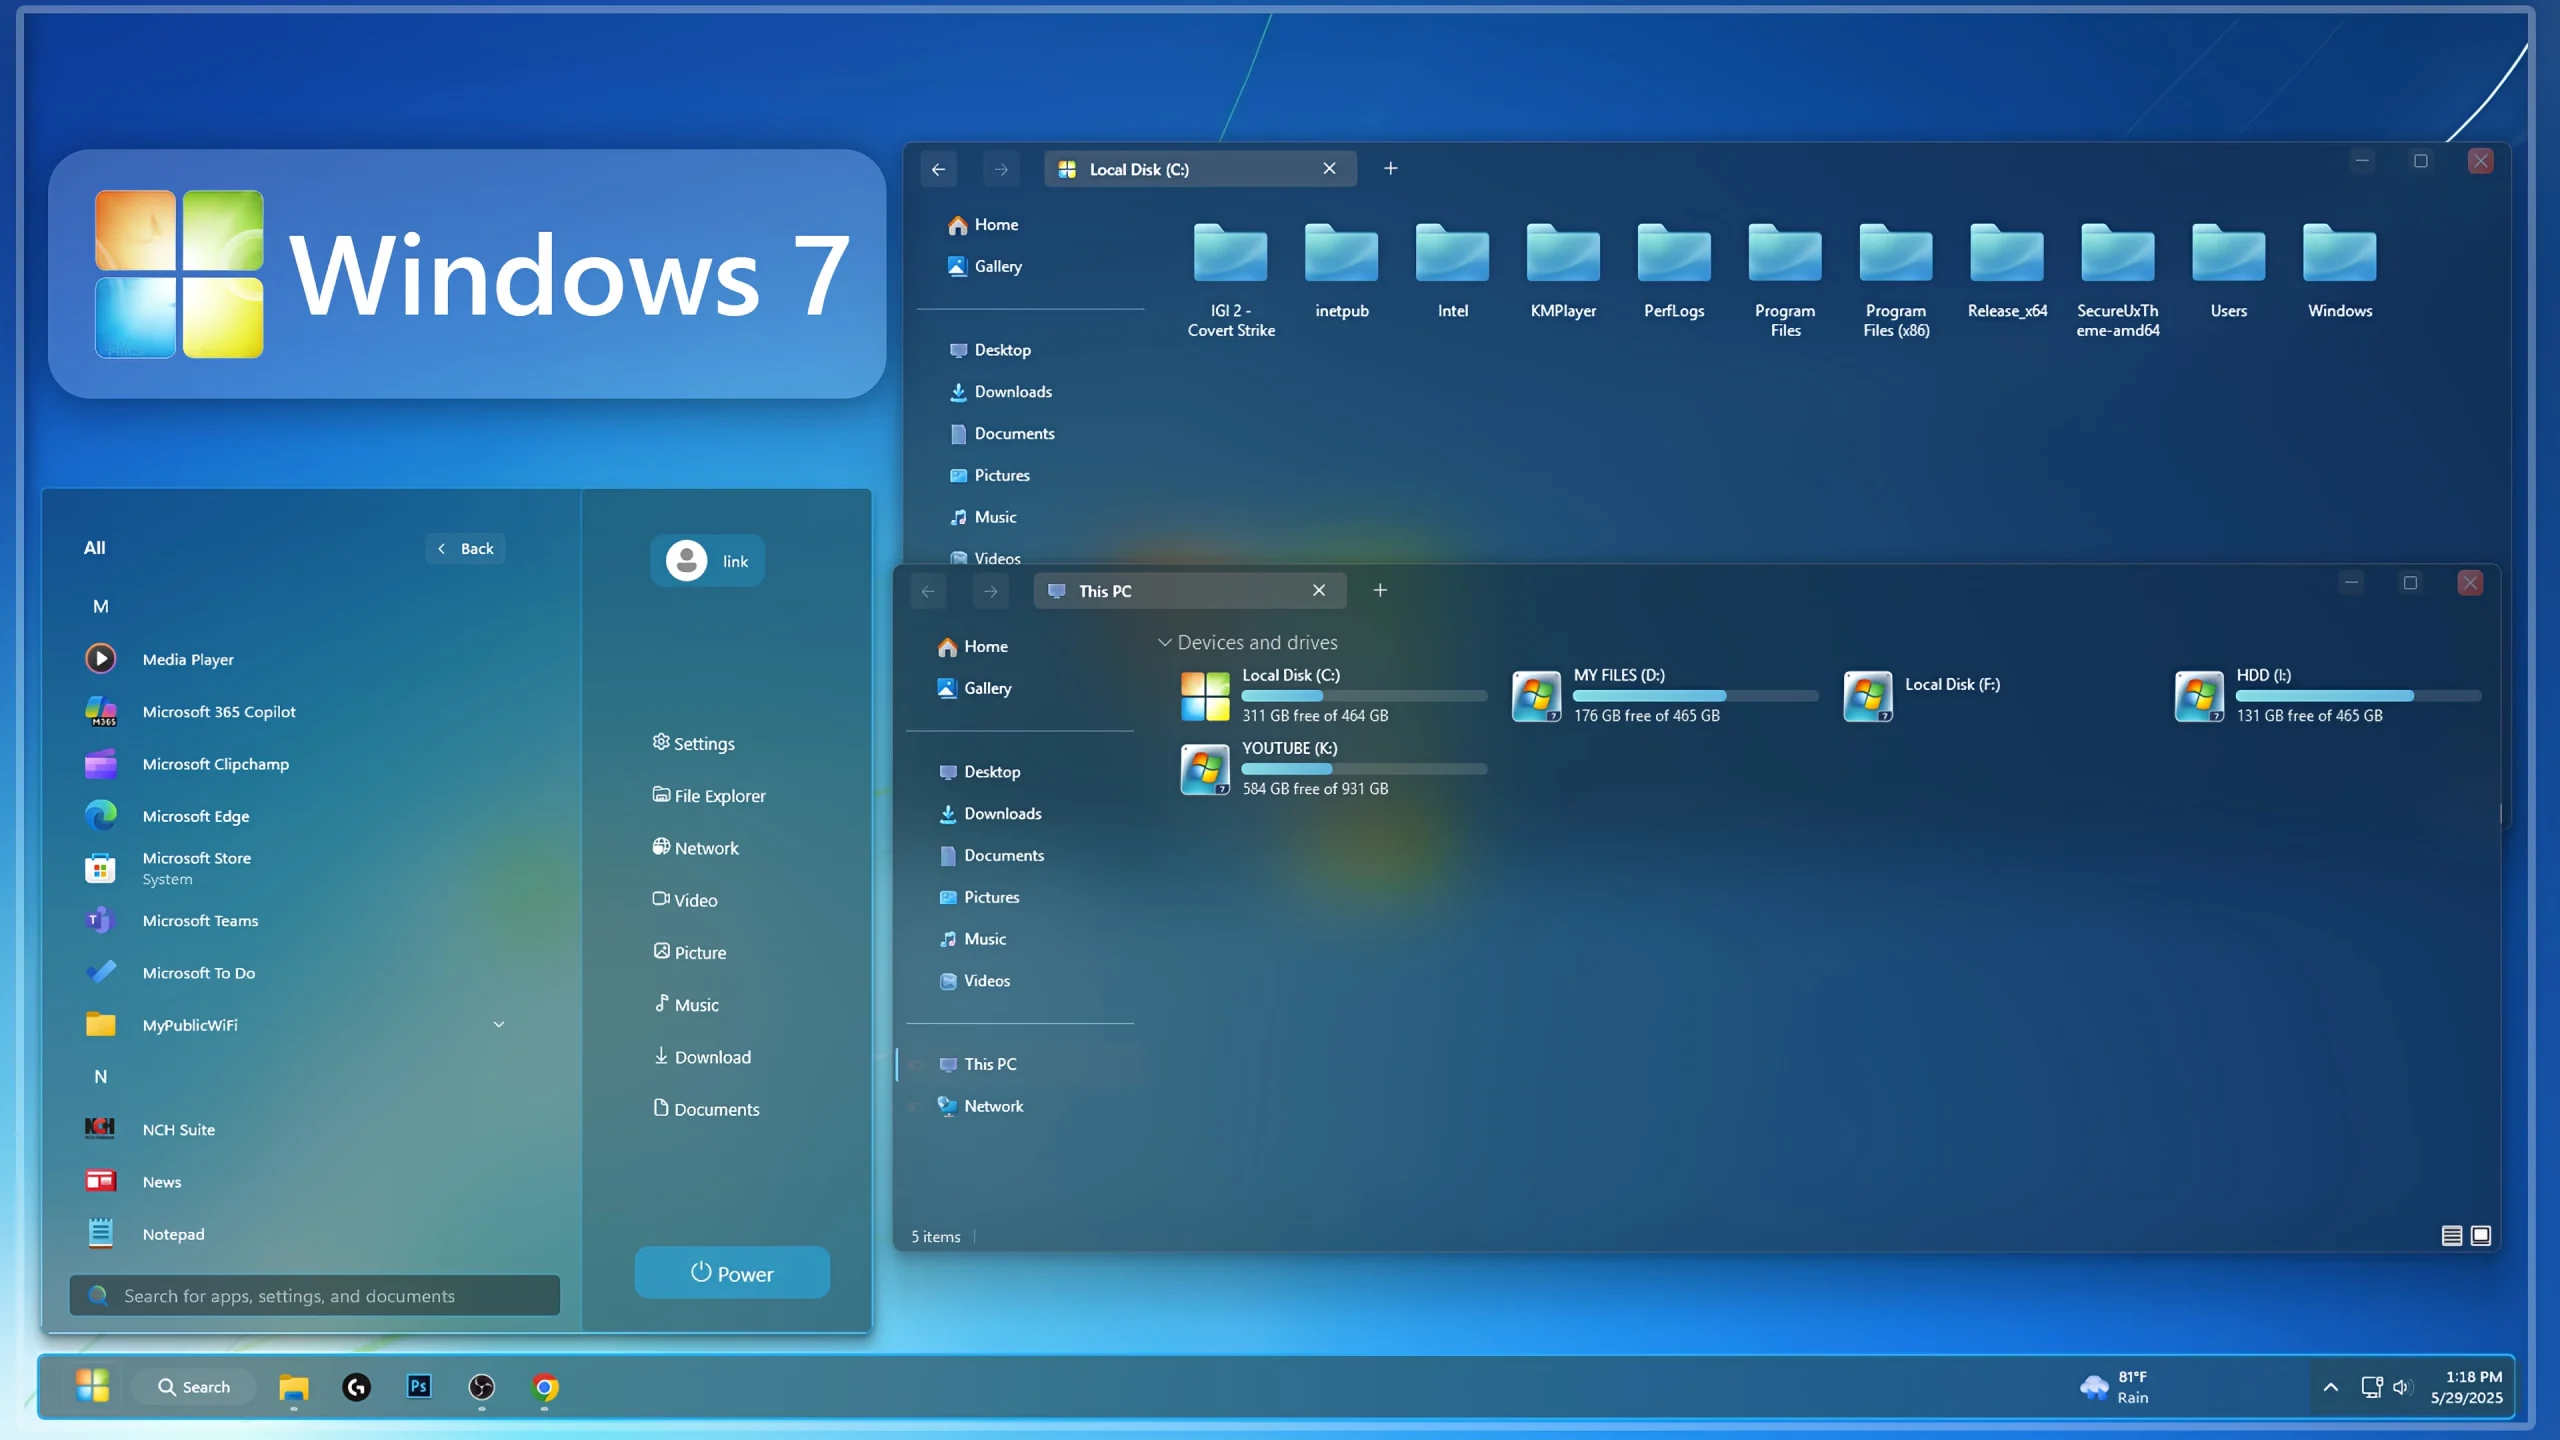Click the Power button
This screenshot has height=1440, width=2560.
click(732, 1273)
